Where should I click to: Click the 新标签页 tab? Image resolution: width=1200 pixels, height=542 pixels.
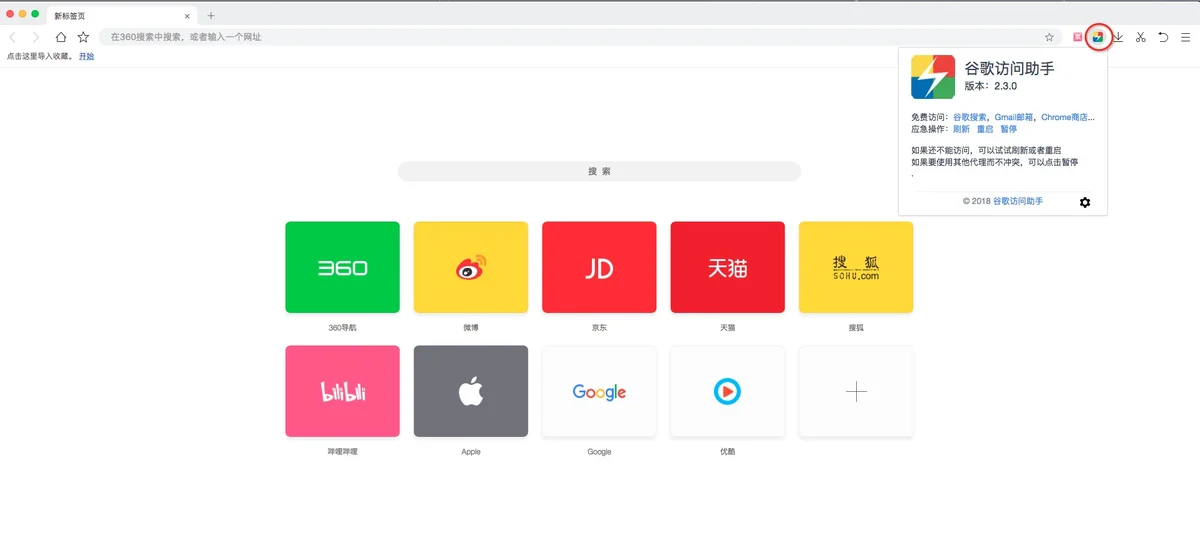click(x=120, y=15)
